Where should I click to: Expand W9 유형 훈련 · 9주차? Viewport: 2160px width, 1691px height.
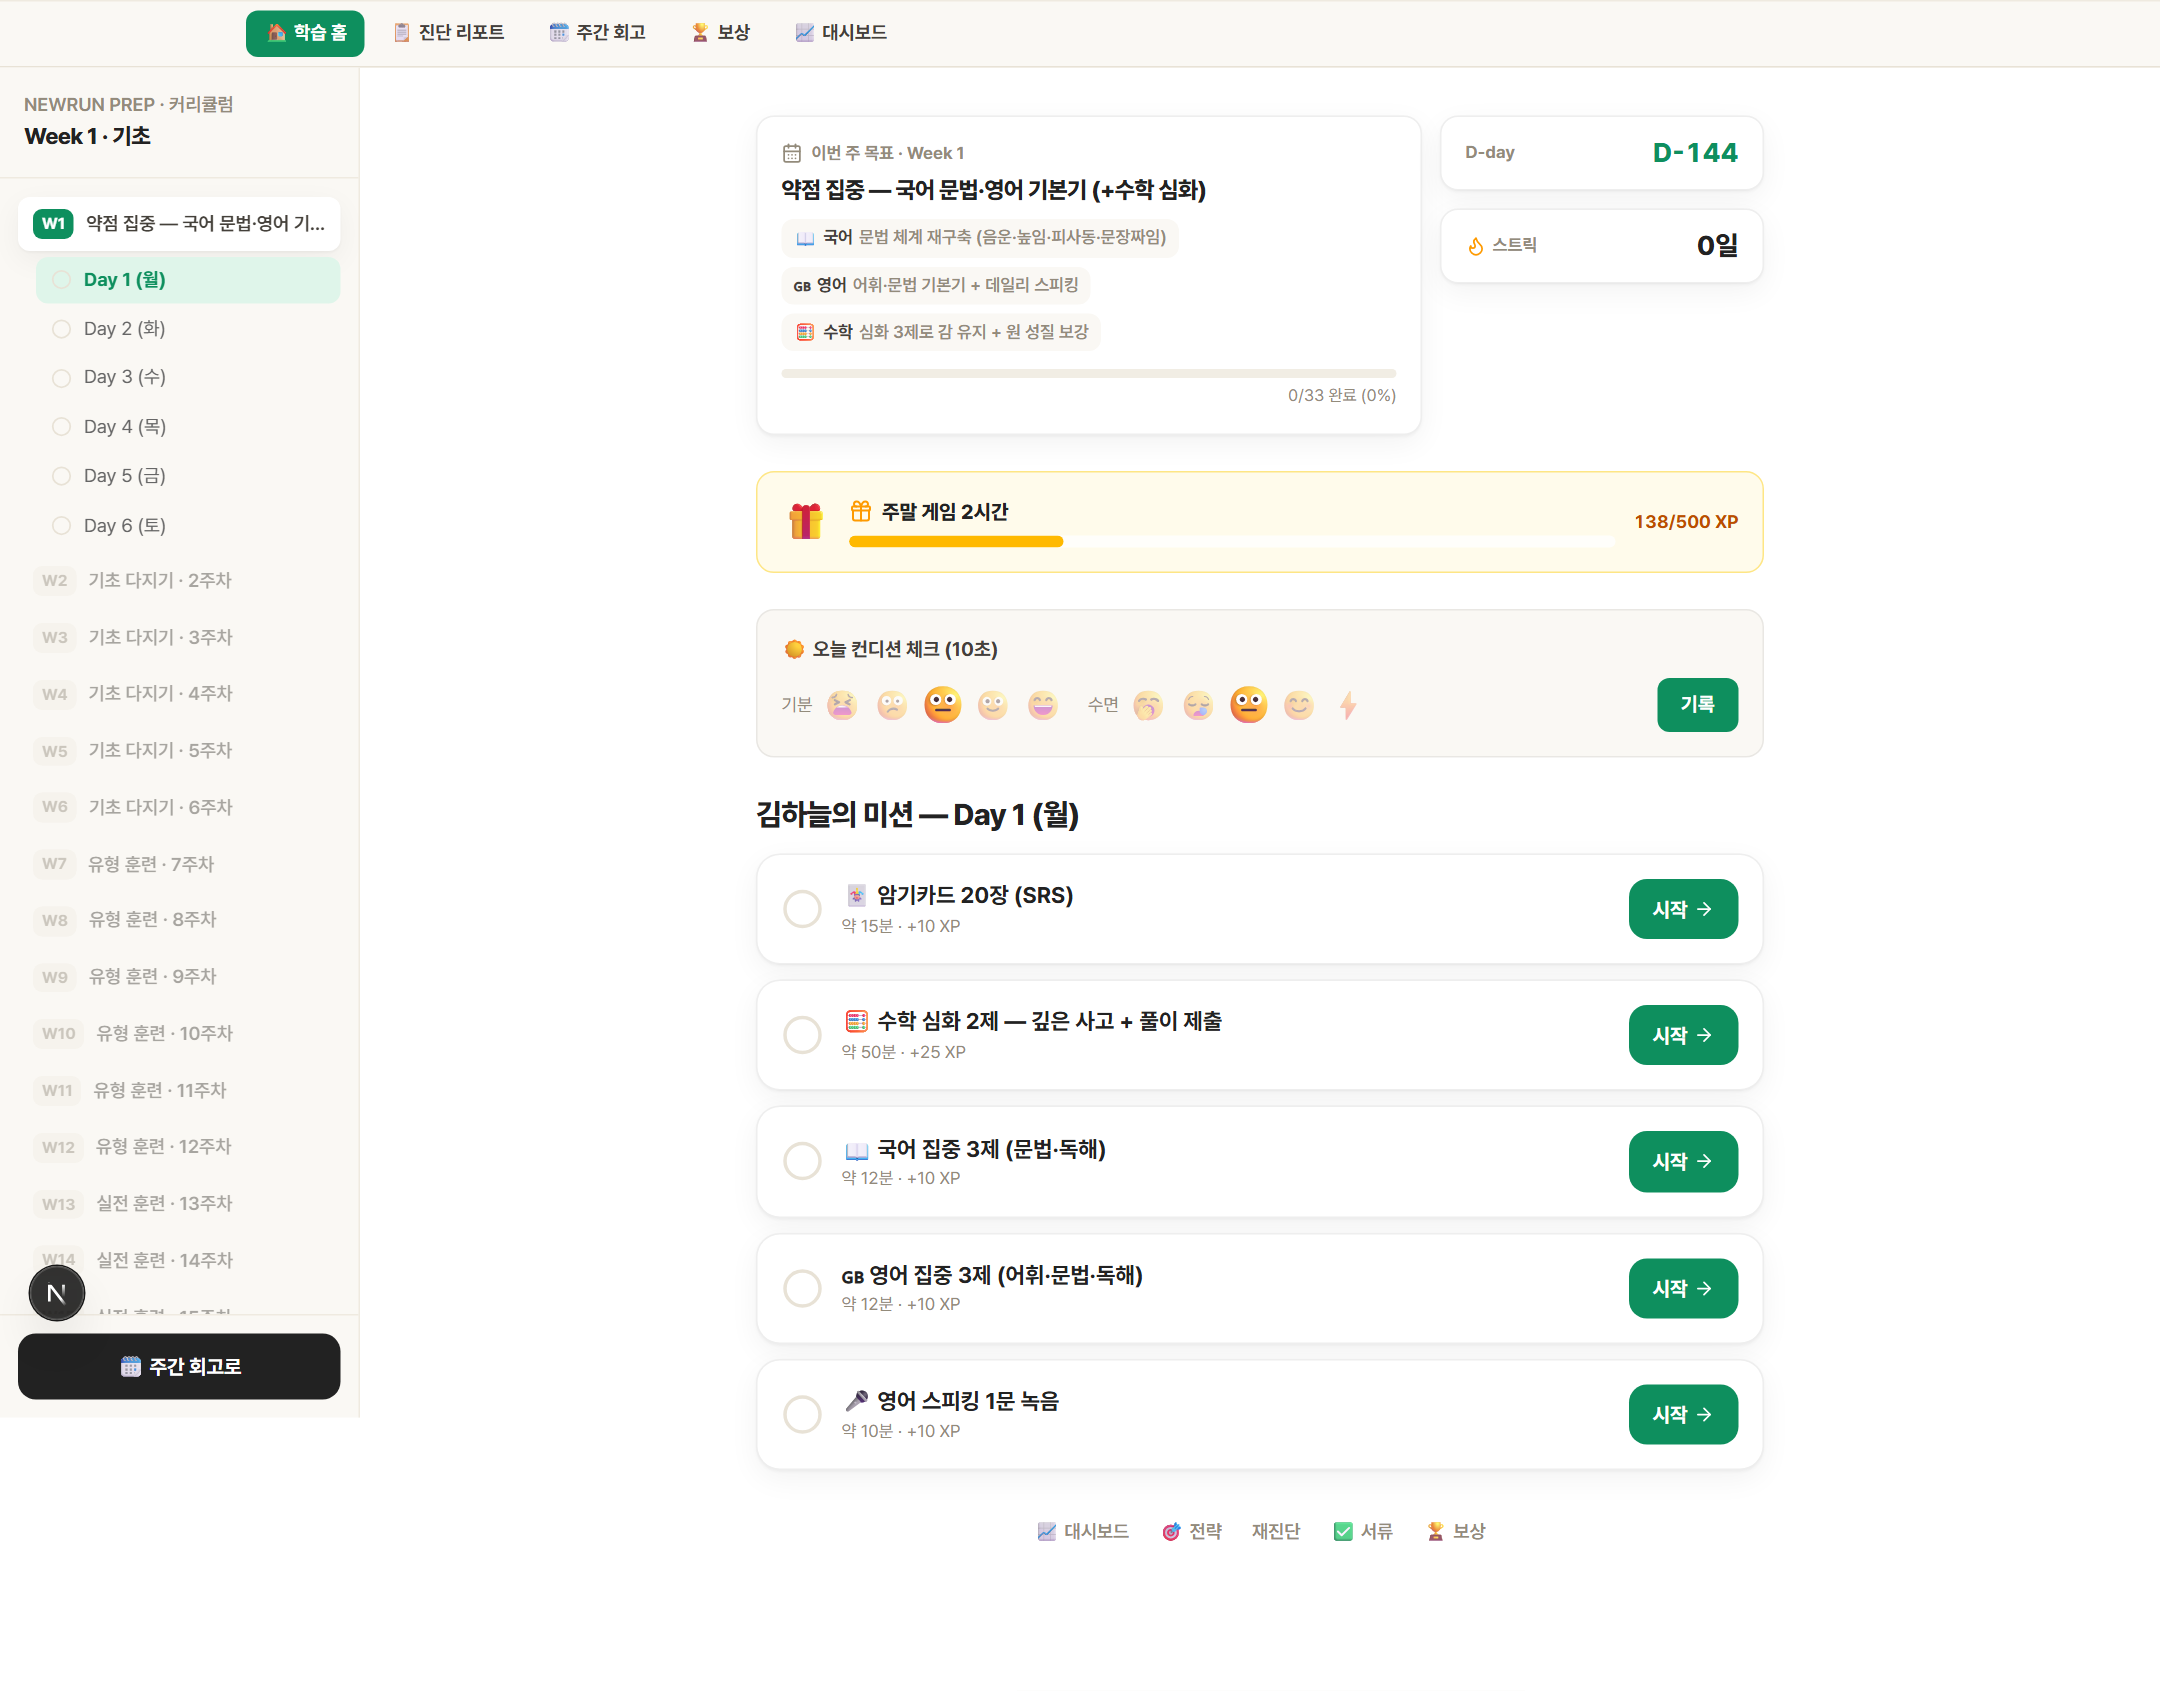(x=179, y=977)
